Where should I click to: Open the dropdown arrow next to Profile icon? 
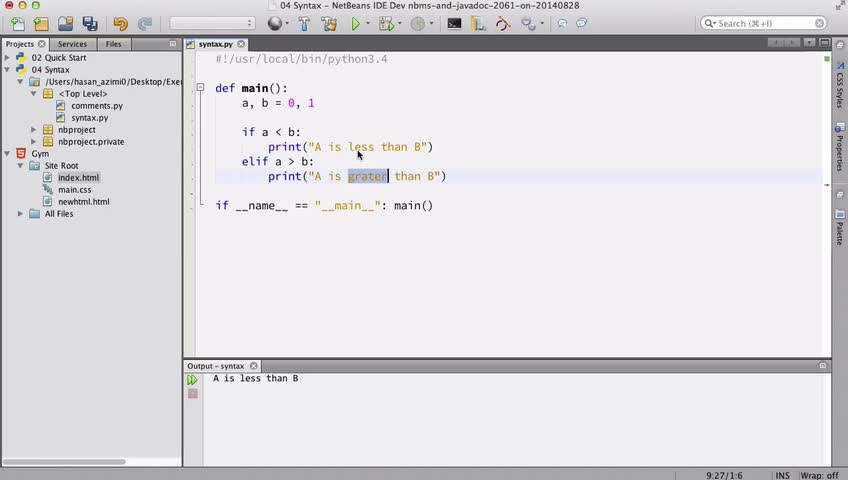tap(431, 23)
